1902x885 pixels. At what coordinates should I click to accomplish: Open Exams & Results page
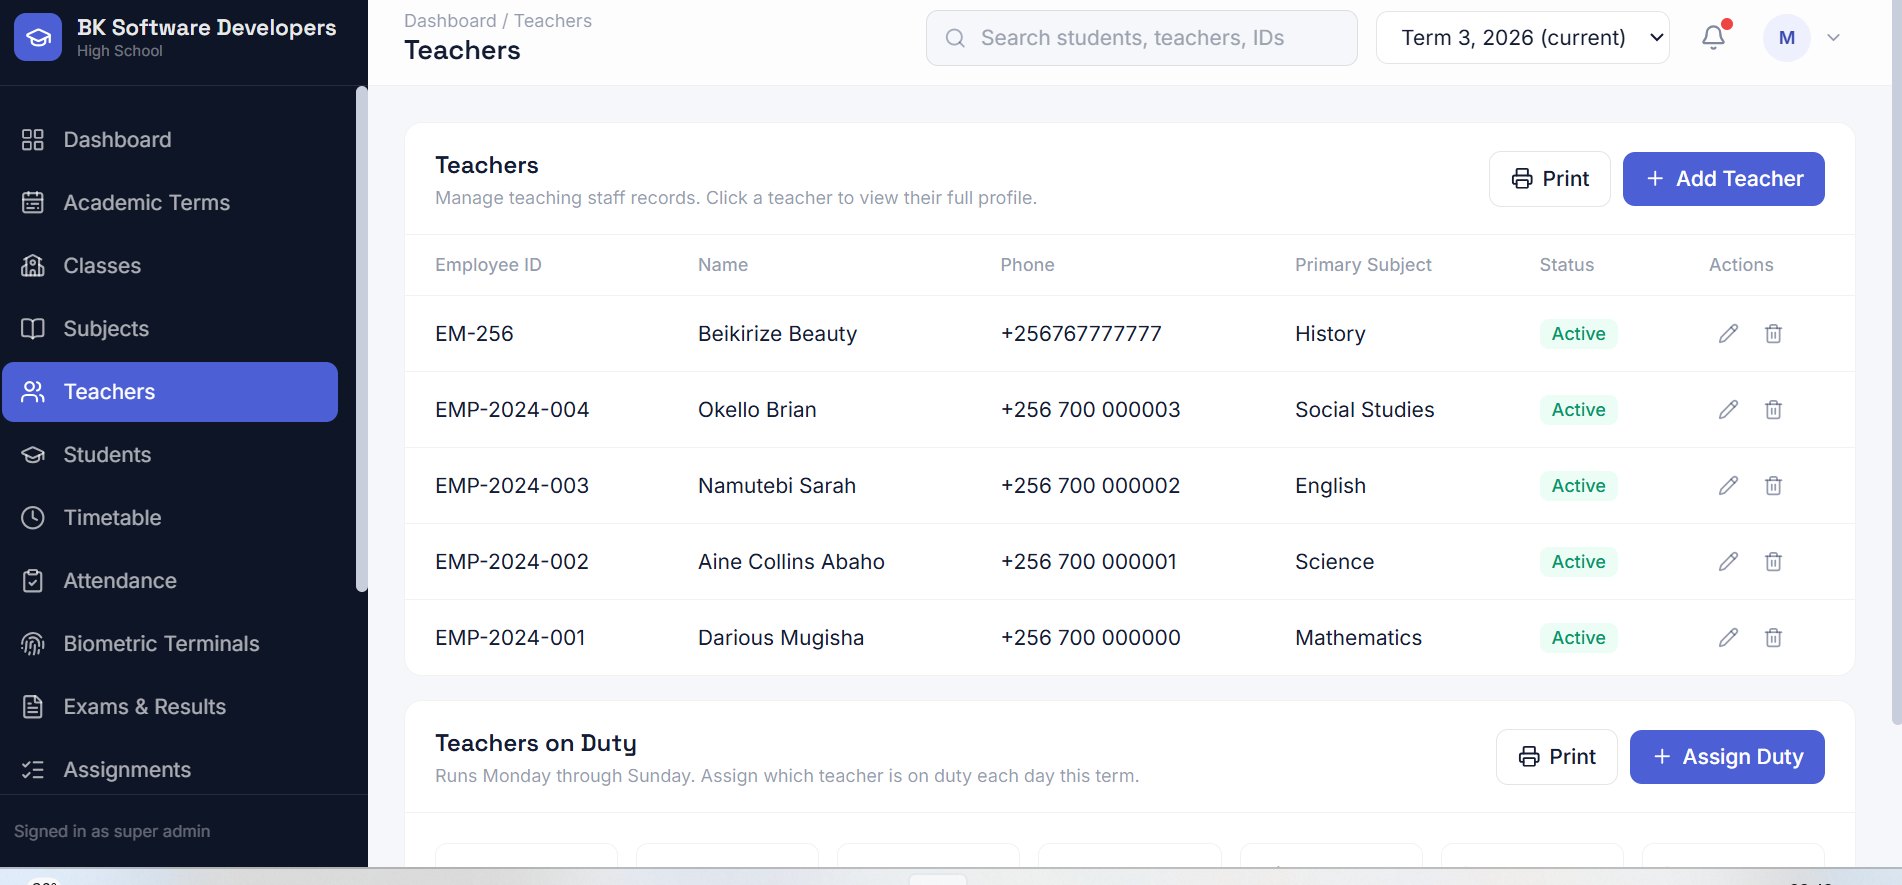pyautogui.click(x=170, y=707)
